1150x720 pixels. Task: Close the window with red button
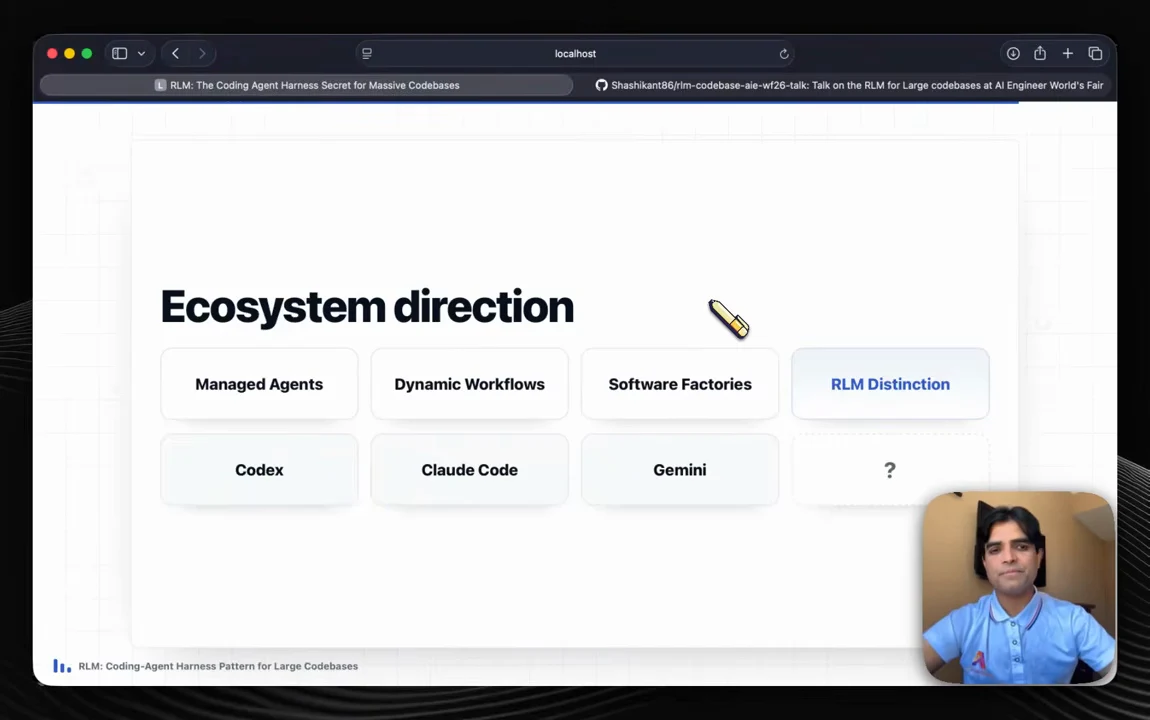pos(52,54)
